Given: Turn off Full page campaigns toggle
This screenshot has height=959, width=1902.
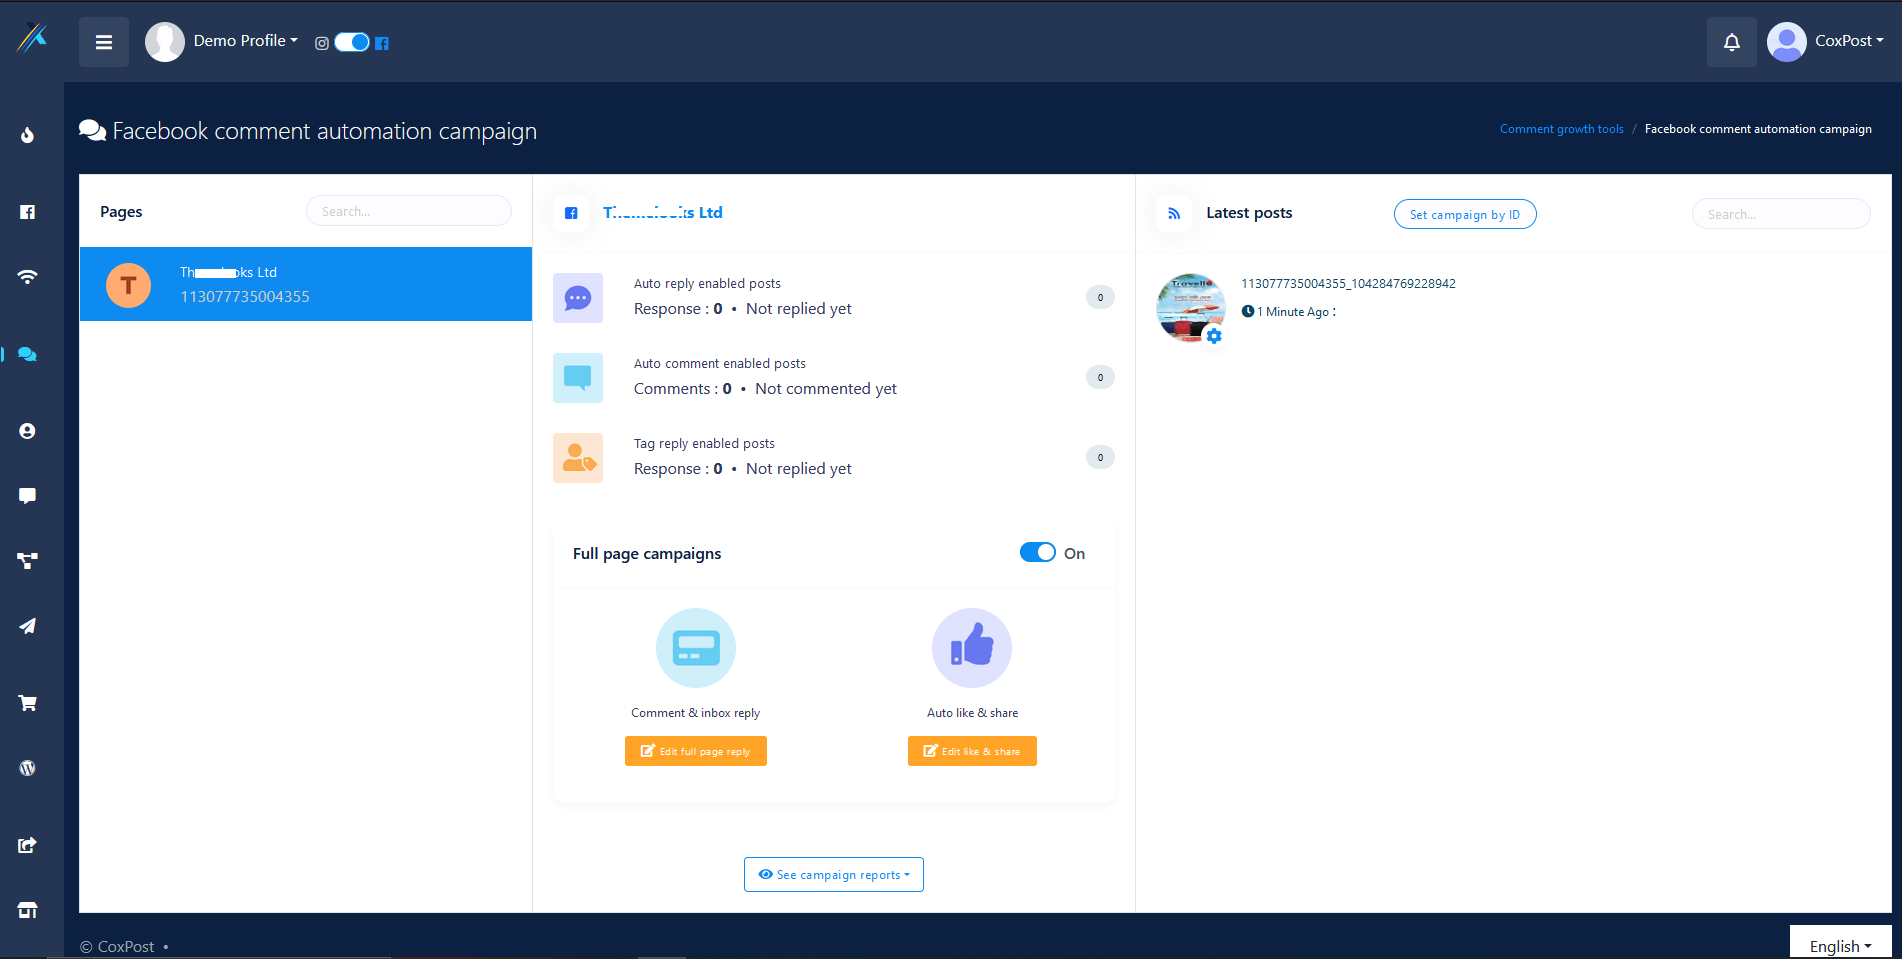Looking at the screenshot, I should [x=1037, y=553].
